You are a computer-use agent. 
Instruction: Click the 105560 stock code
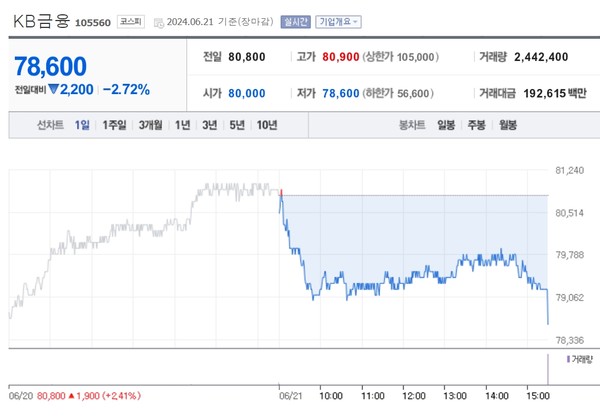[x=93, y=21]
